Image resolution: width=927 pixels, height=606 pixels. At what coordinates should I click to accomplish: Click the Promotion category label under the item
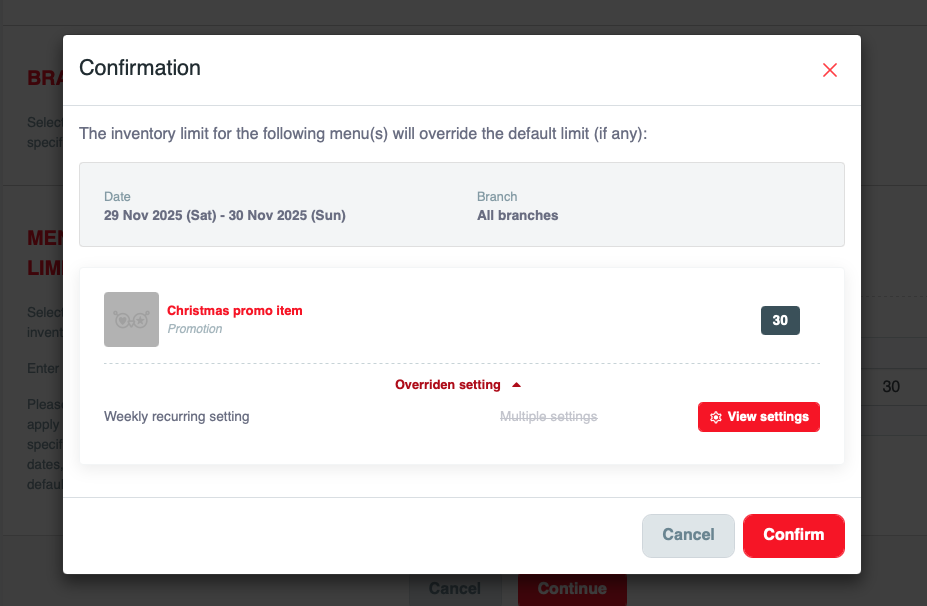point(195,329)
